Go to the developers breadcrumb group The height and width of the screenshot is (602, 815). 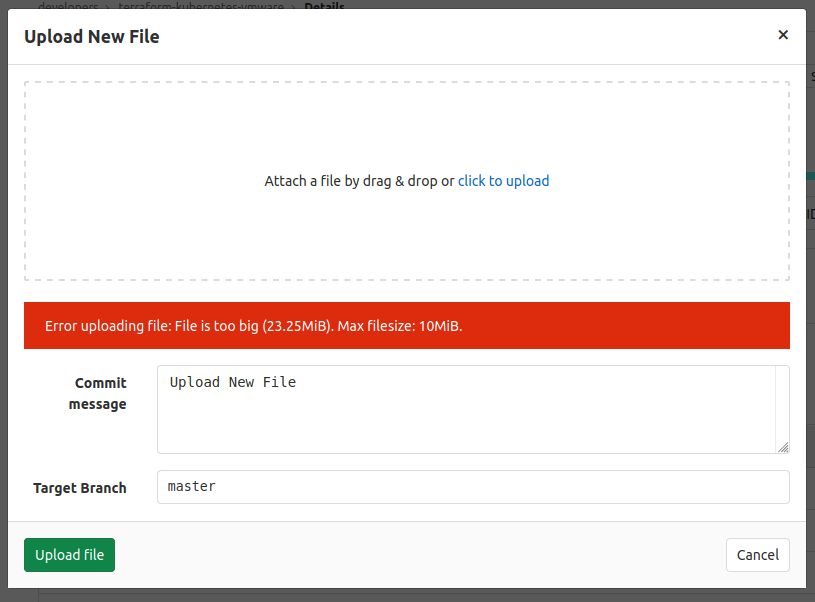[x=68, y=6]
